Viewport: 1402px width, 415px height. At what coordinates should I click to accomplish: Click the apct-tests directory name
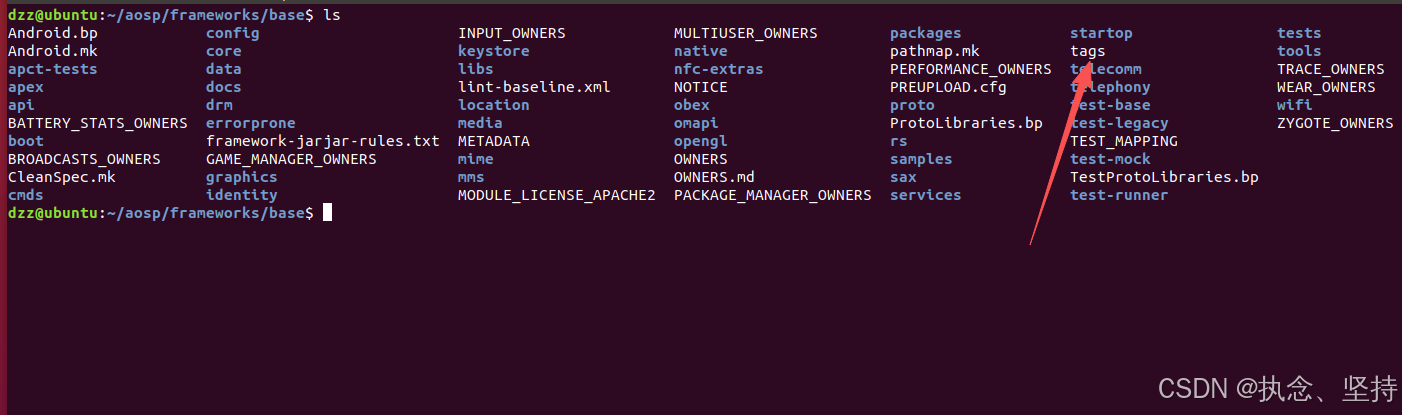pos(52,69)
